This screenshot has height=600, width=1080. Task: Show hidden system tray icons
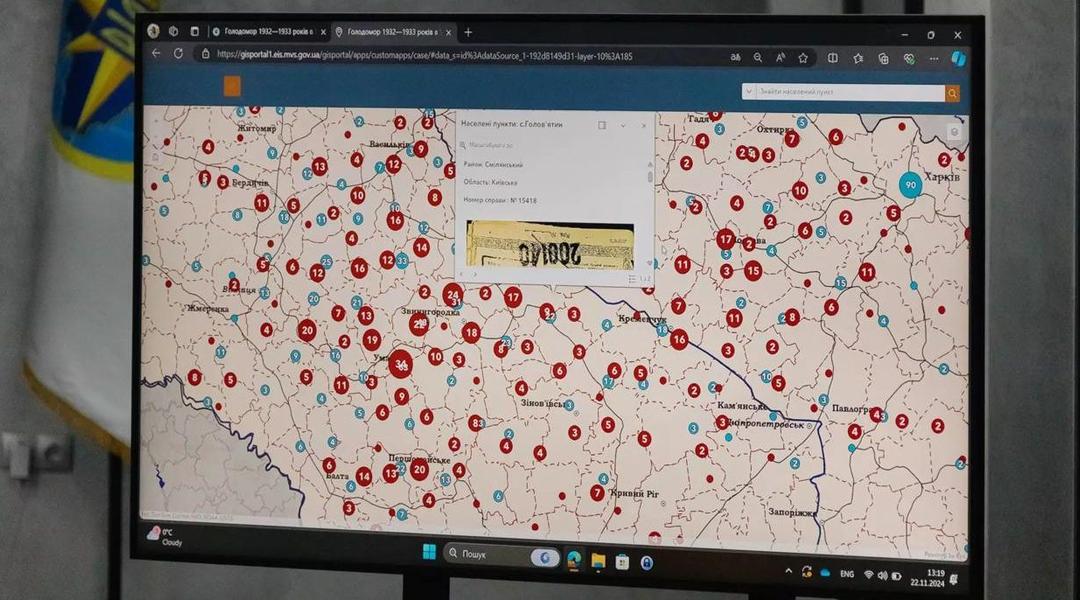pyautogui.click(x=789, y=571)
